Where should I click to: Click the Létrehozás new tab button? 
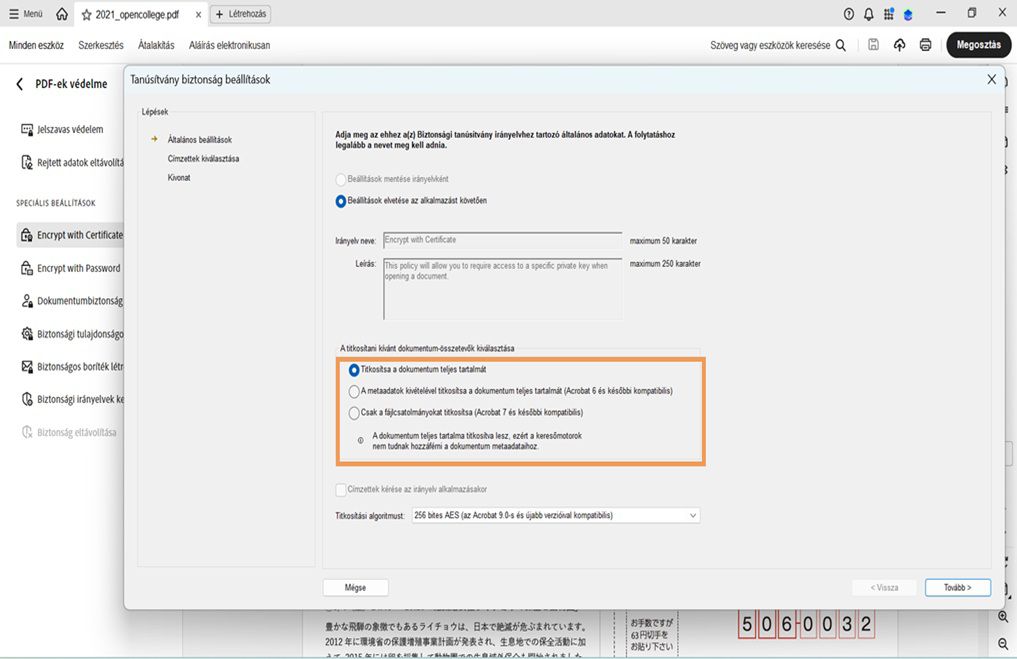coord(241,14)
